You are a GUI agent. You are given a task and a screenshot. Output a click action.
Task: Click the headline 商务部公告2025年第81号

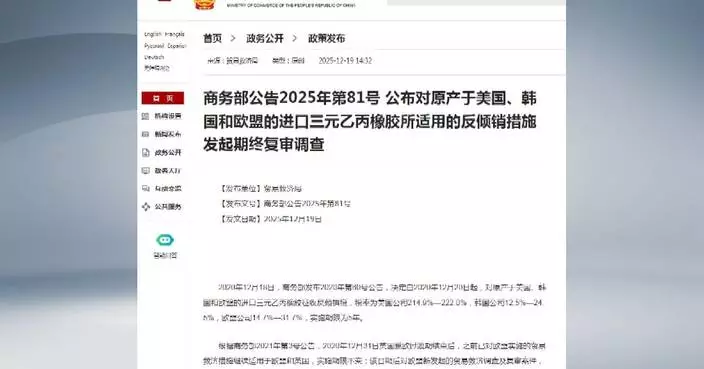click(x=370, y=122)
